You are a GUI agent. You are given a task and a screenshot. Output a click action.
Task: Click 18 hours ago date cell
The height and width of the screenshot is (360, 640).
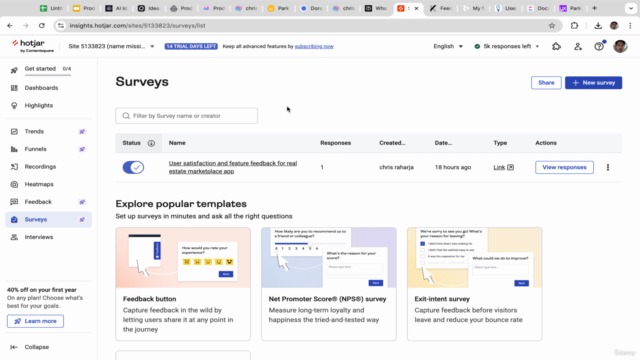(x=453, y=167)
